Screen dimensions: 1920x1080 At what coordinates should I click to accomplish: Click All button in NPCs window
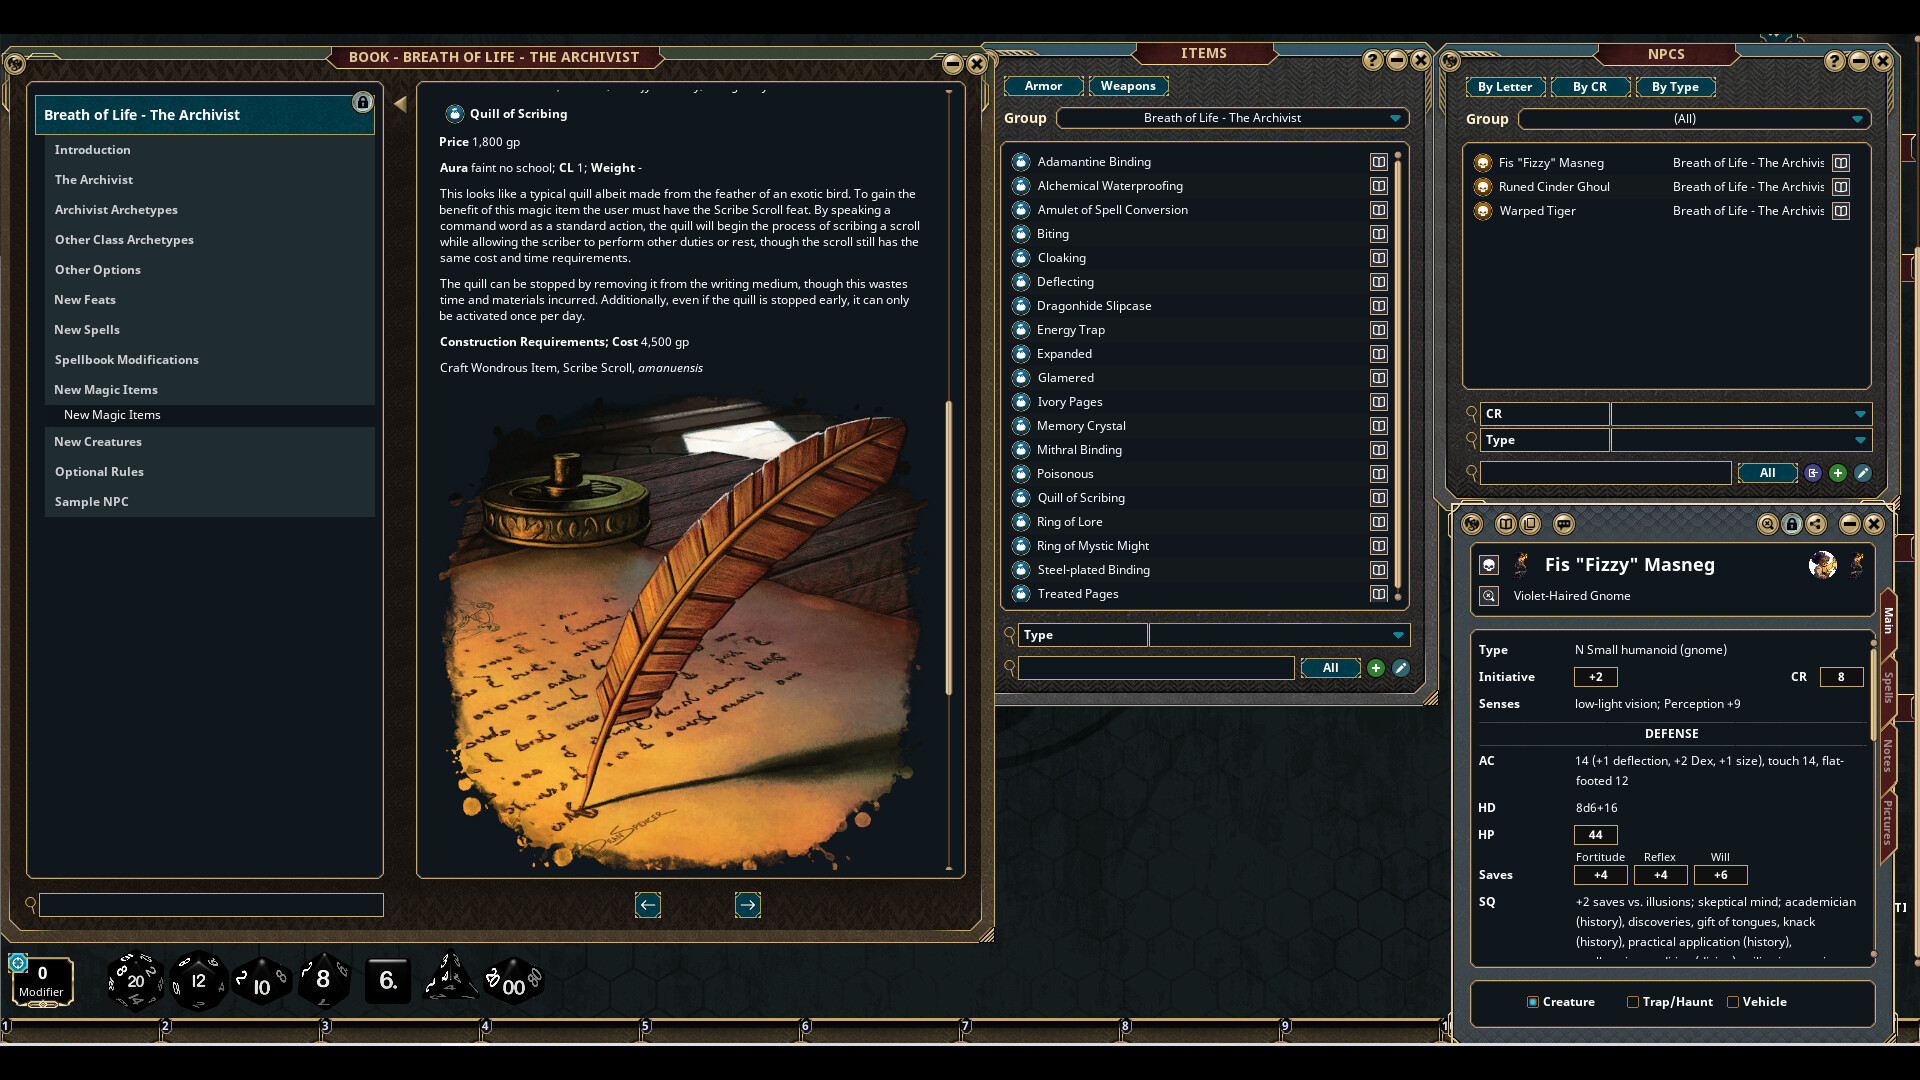(x=1767, y=473)
